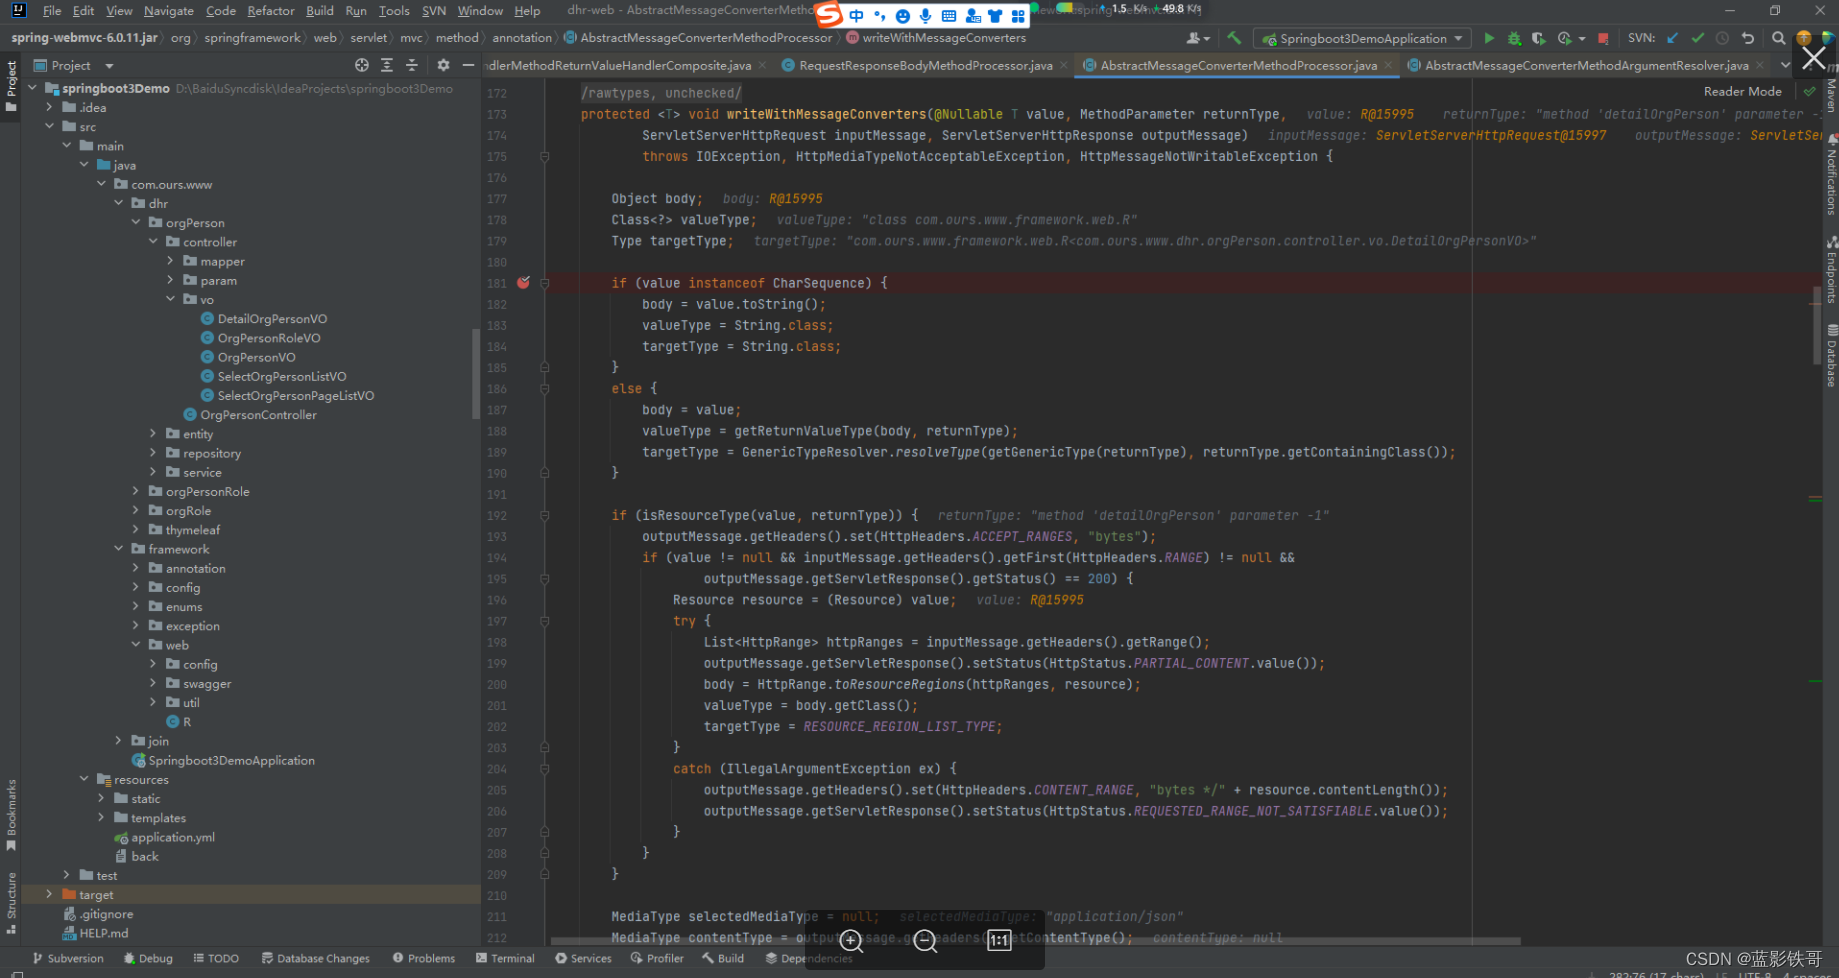
Task: Hide Project panel with minus icon
Action: [468, 65]
